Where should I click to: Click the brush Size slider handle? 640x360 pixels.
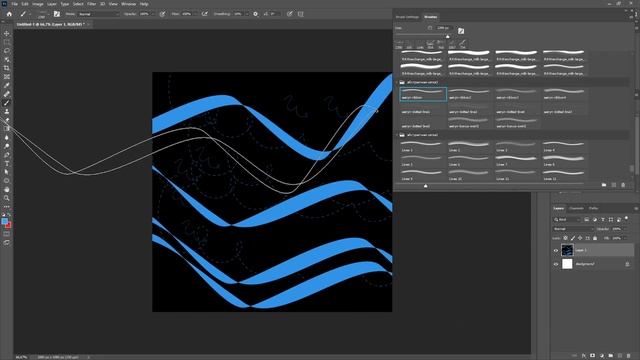click(448, 36)
